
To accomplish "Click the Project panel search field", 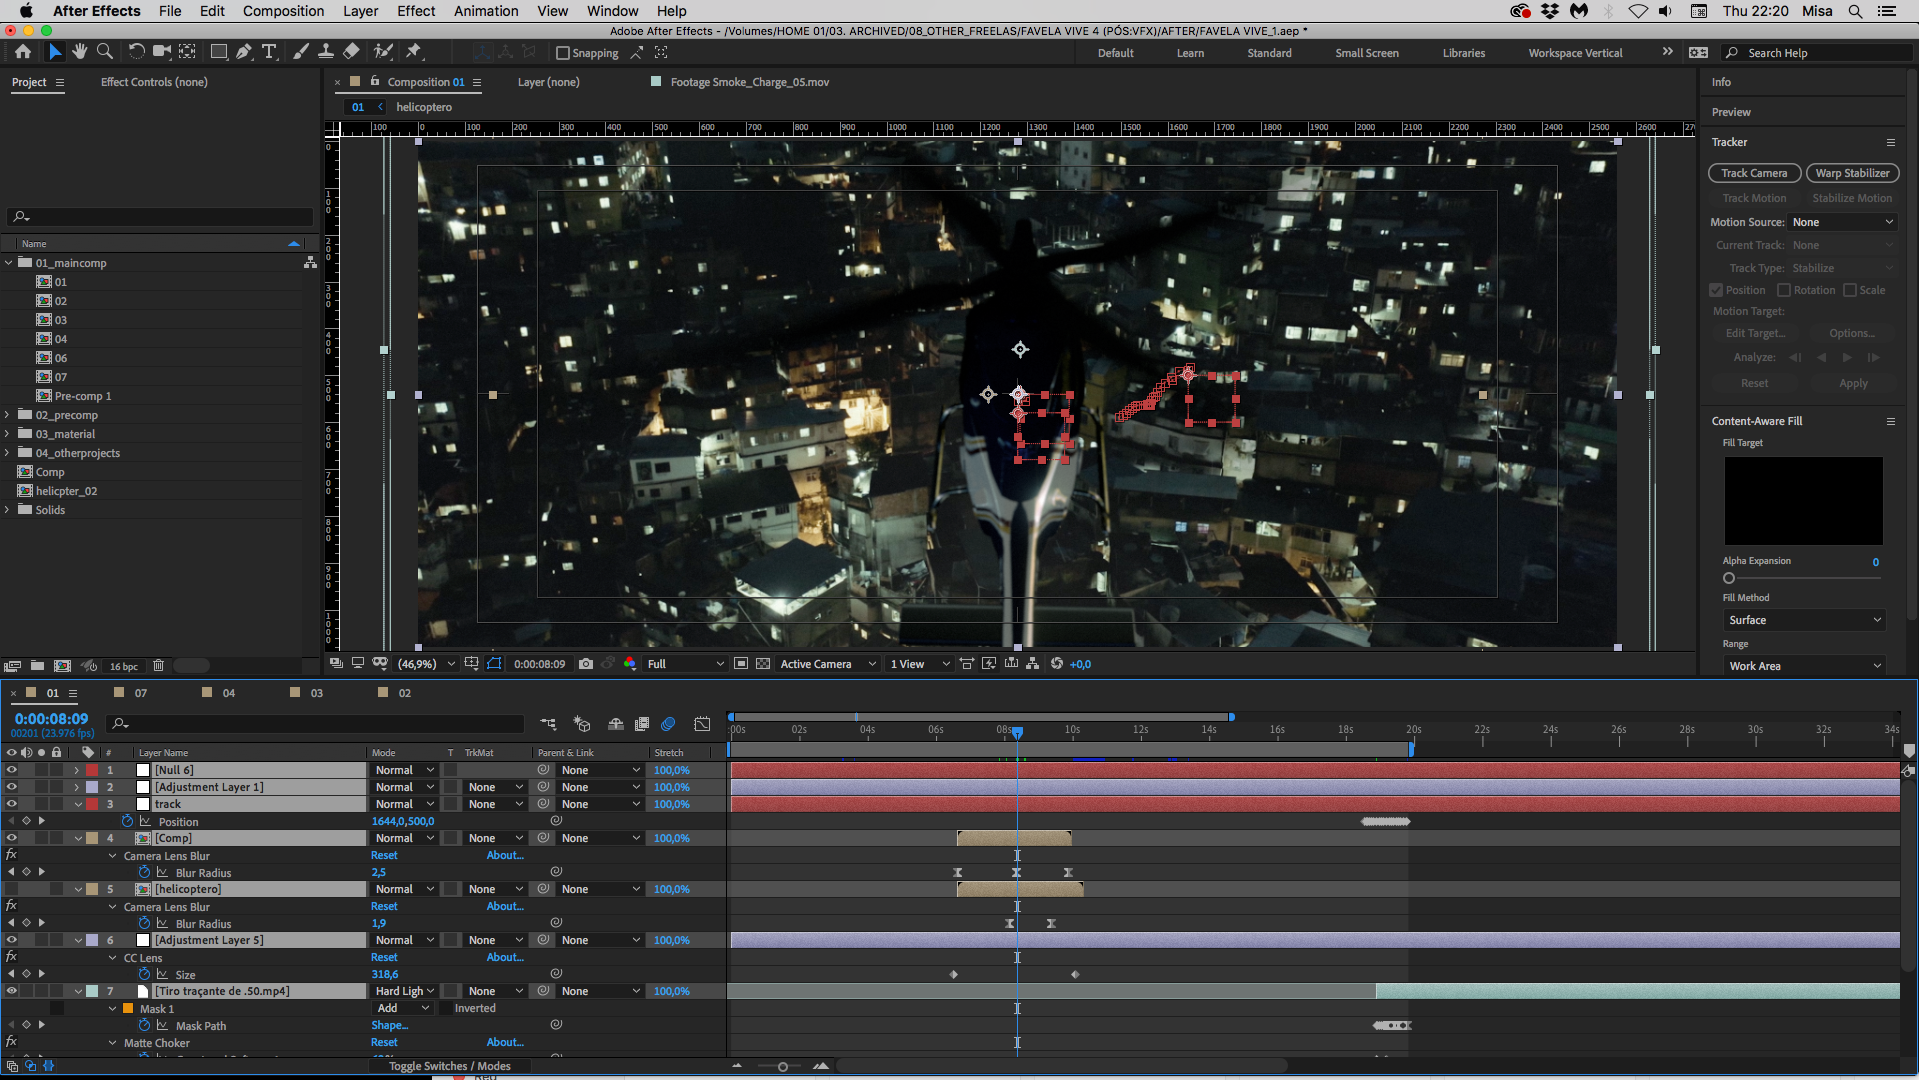I will (160, 216).
